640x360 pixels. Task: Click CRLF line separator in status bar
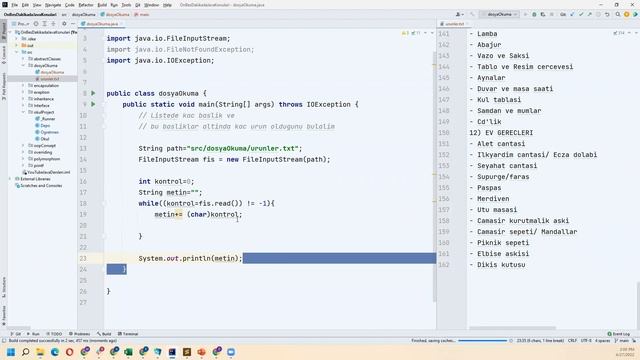pos(572,340)
